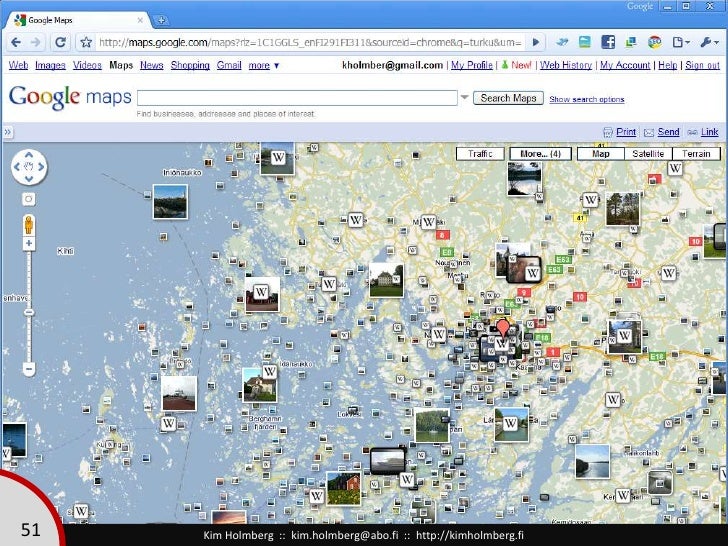The image size is (728, 546).
Task: Open the page menu document icon
Action: [x=680, y=42]
